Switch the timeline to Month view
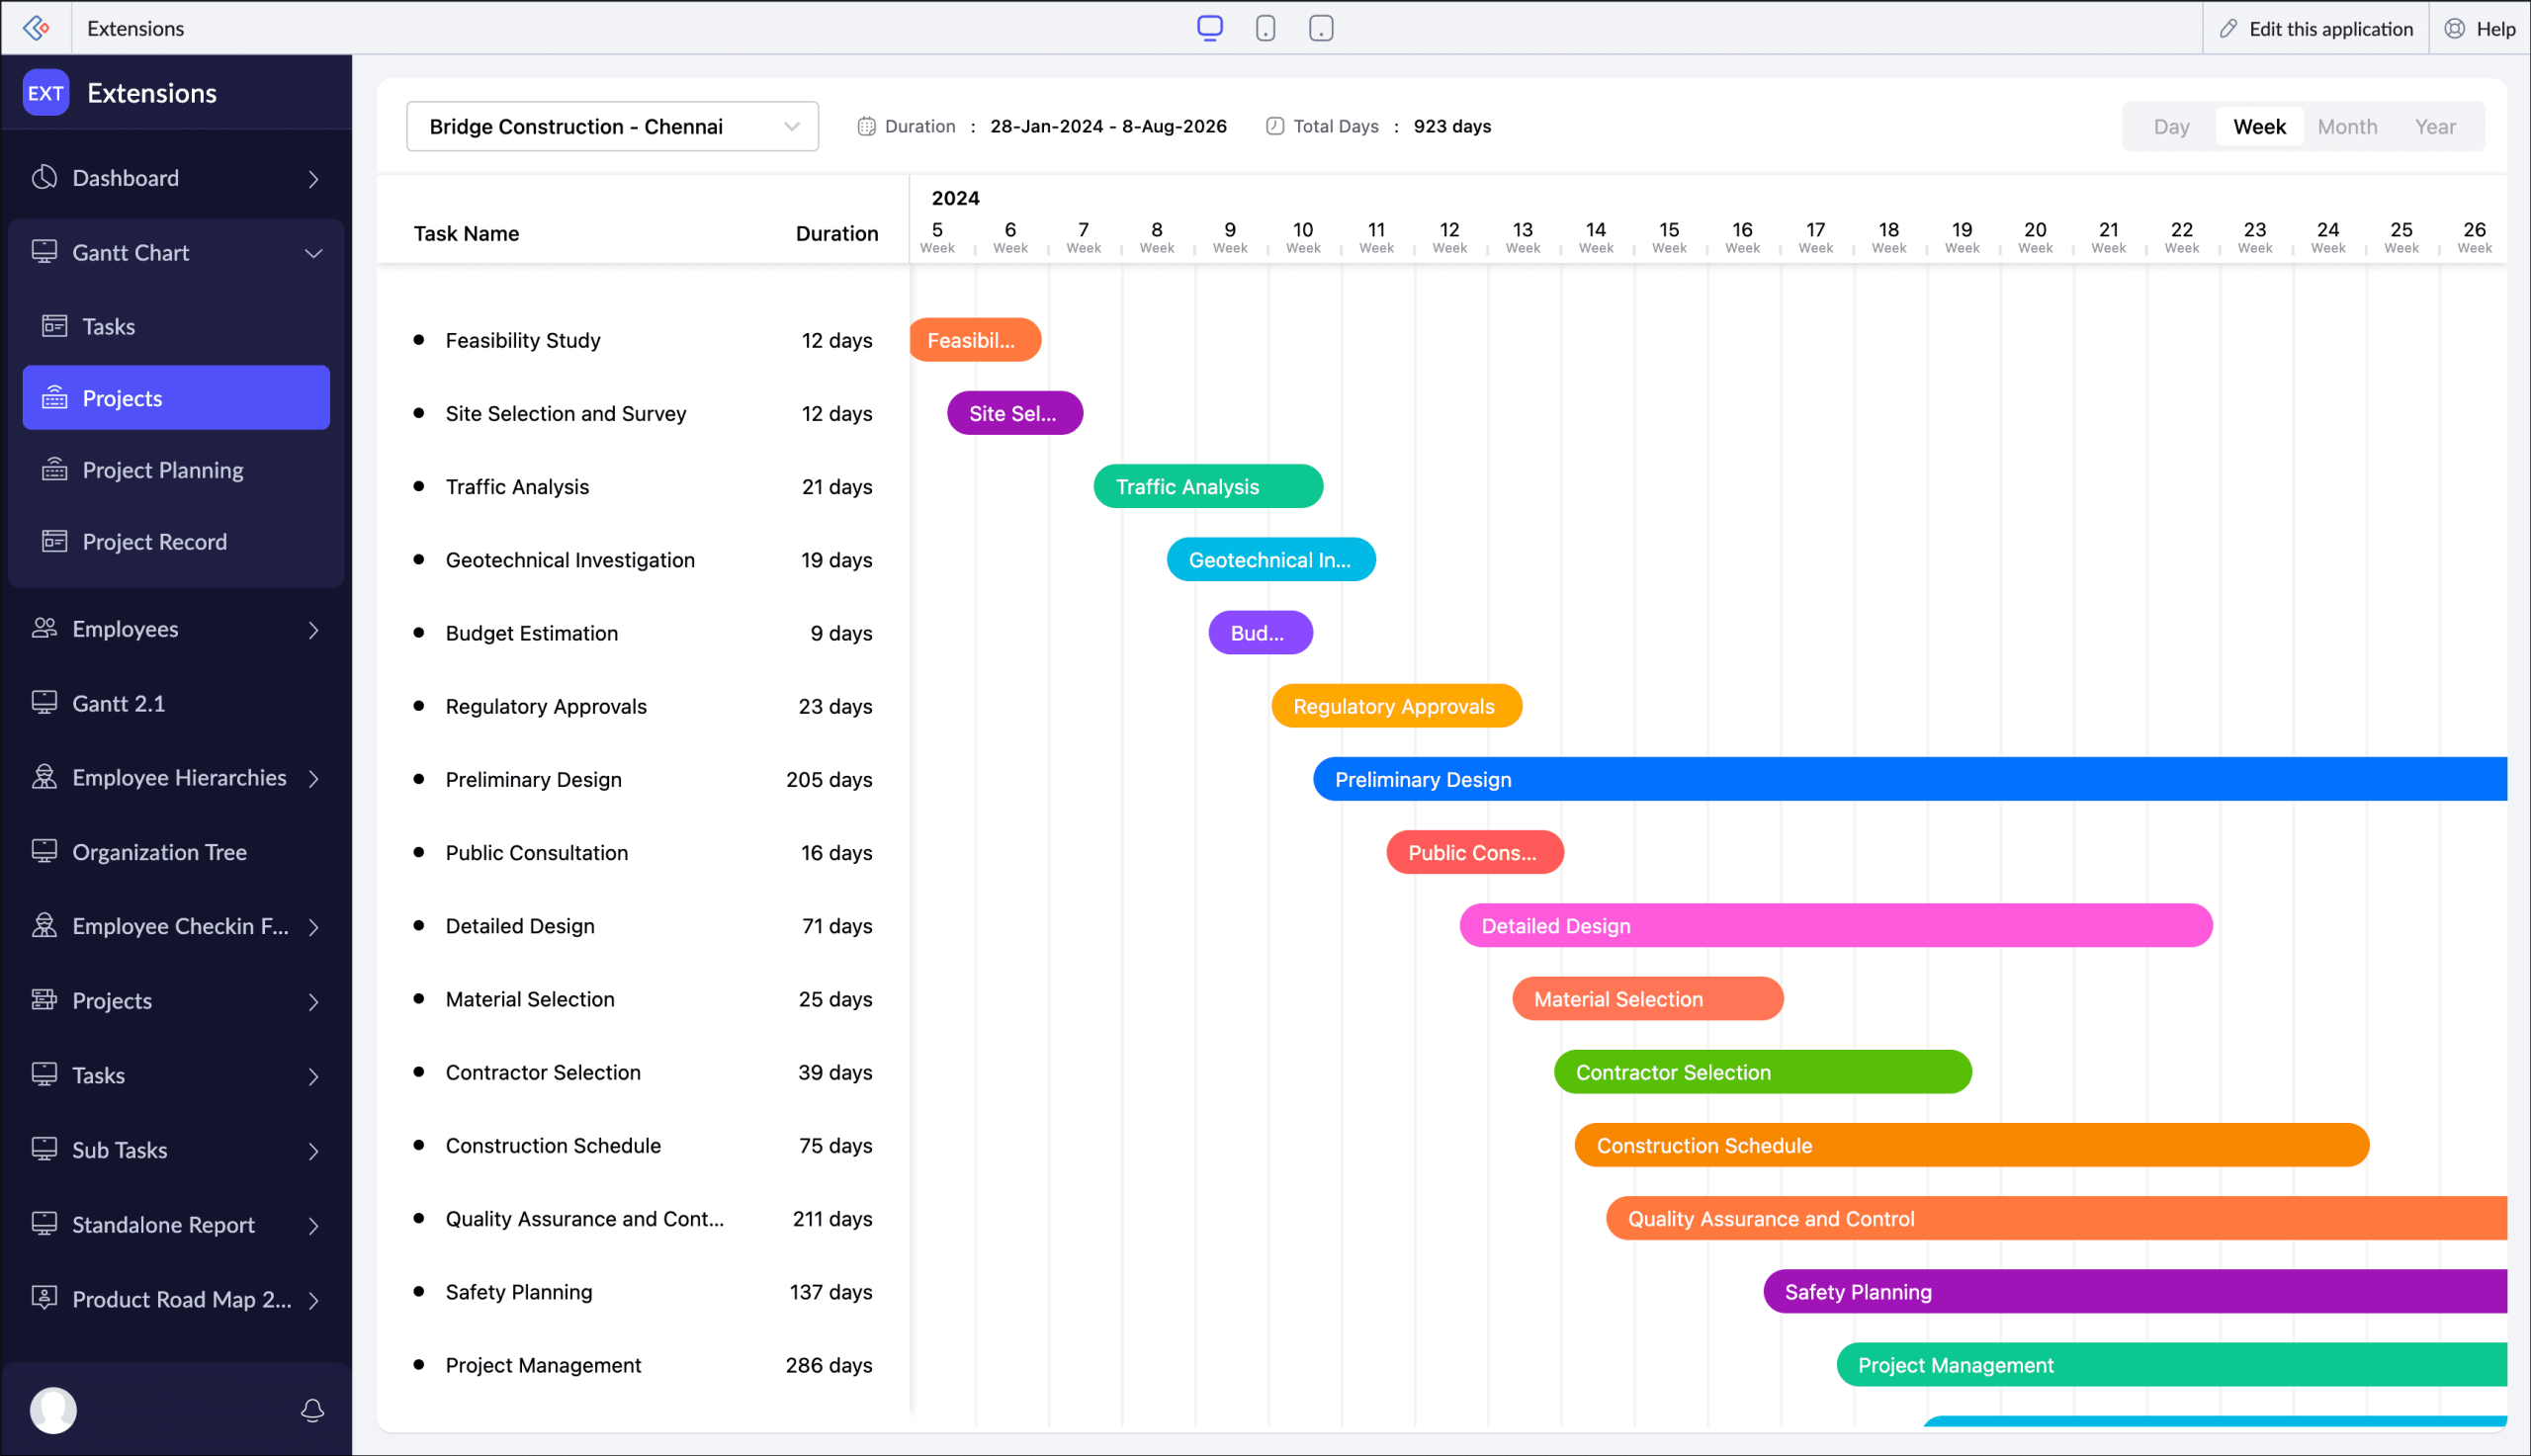This screenshot has width=2531, height=1456. point(2347,126)
